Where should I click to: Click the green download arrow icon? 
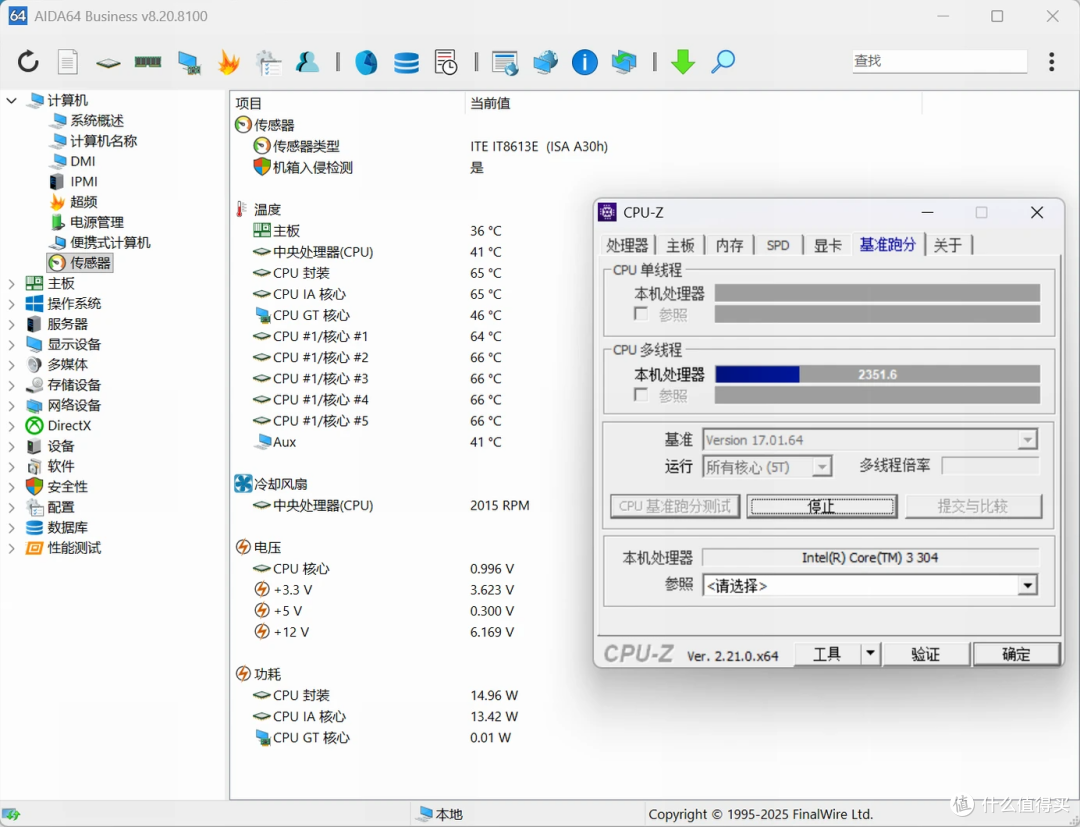(683, 62)
